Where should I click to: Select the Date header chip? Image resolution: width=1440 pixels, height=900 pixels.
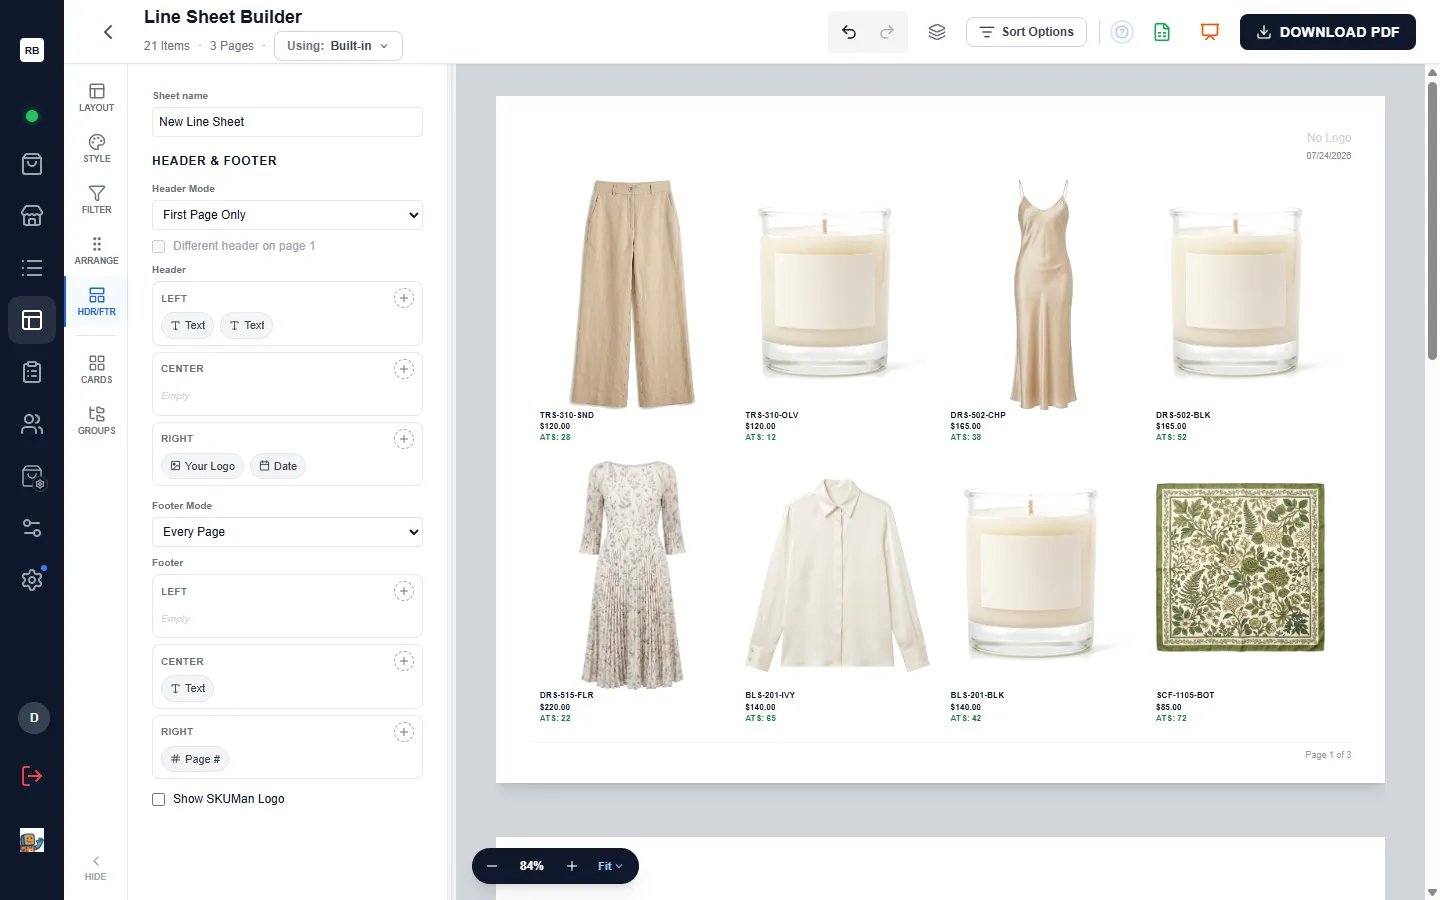coord(278,466)
